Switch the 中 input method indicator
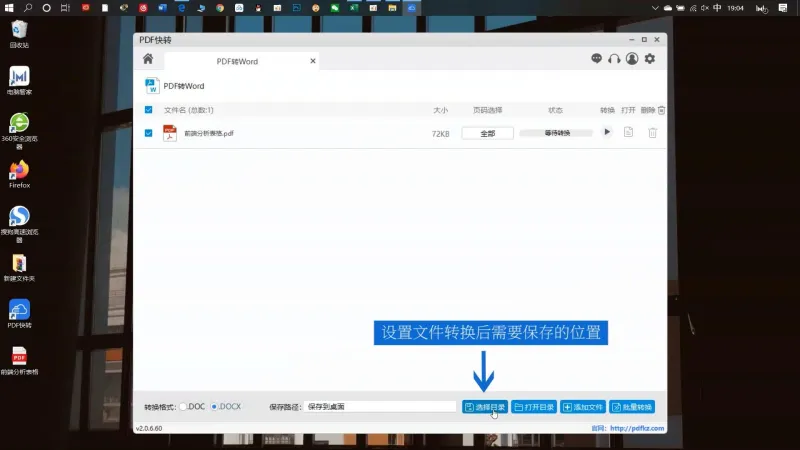Viewport: 800px width, 450px height. tap(717, 8)
